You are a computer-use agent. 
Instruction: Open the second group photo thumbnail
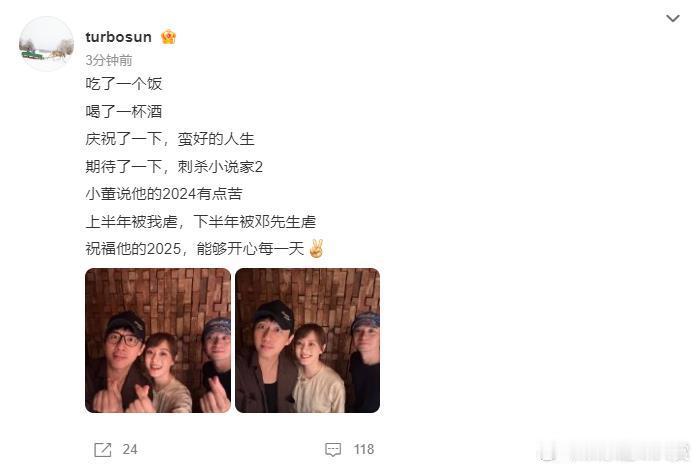(x=308, y=340)
